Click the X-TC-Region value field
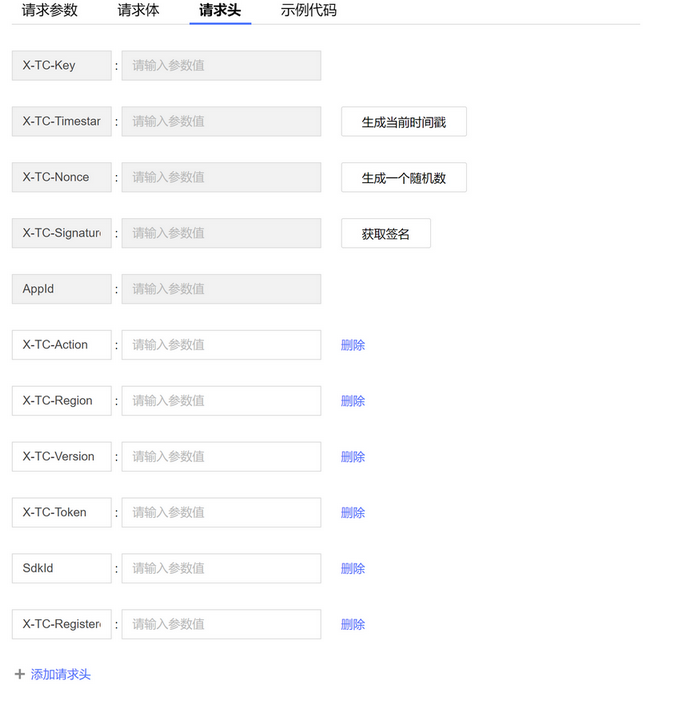Screen dimensions: 678x701 coord(221,401)
